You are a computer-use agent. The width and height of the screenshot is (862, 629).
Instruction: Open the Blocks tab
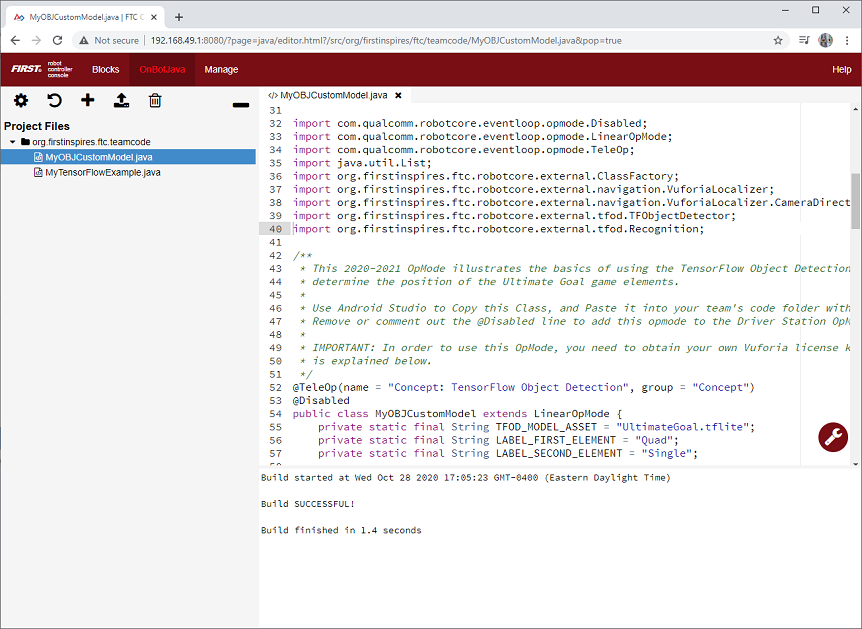(105, 69)
